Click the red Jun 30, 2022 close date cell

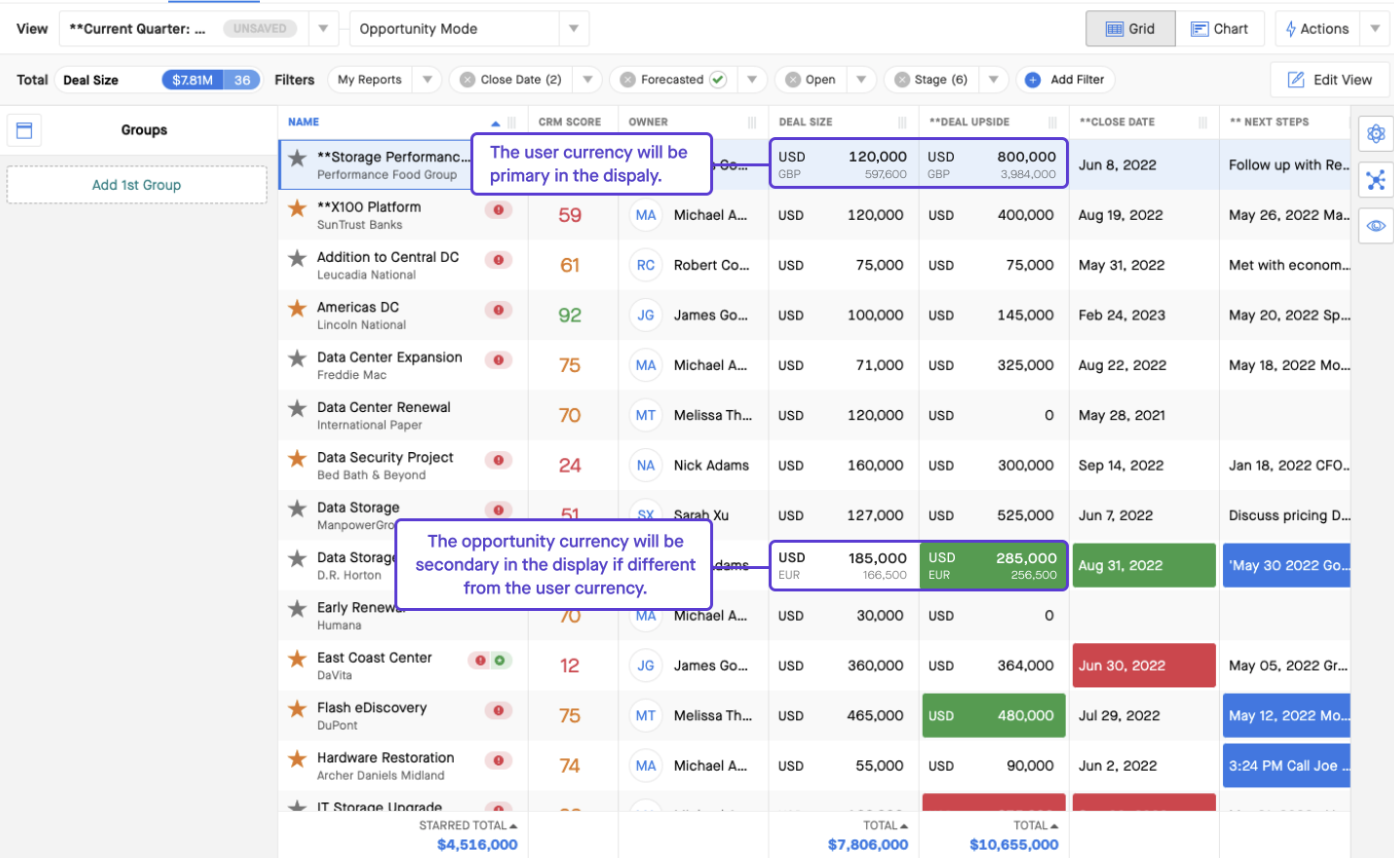[x=1144, y=665]
